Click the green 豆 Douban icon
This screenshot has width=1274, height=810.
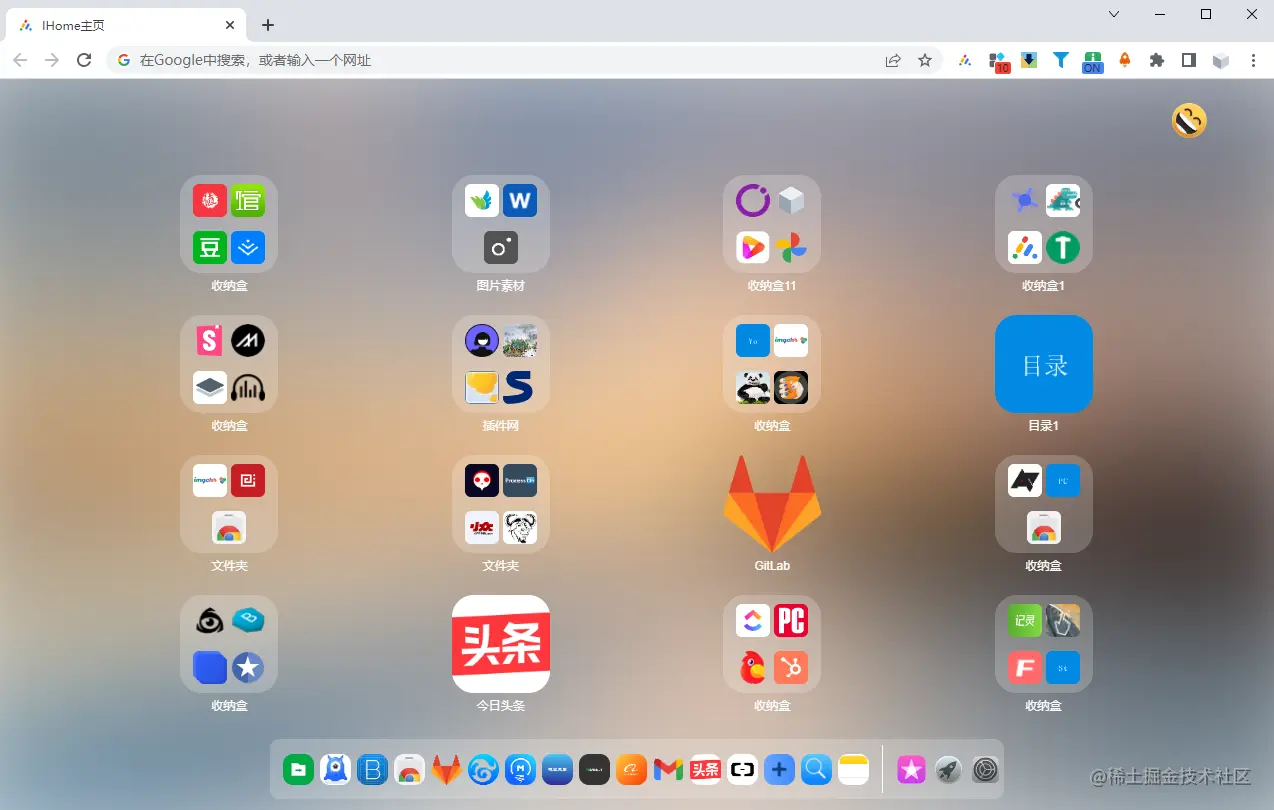point(210,247)
